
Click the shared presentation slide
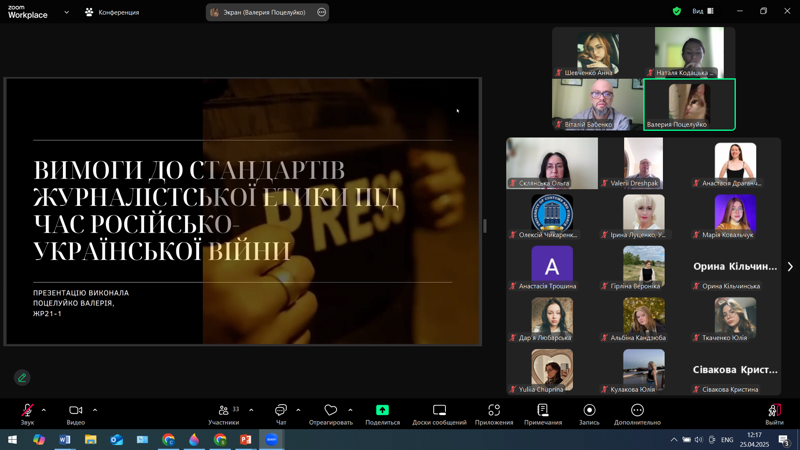(x=243, y=212)
